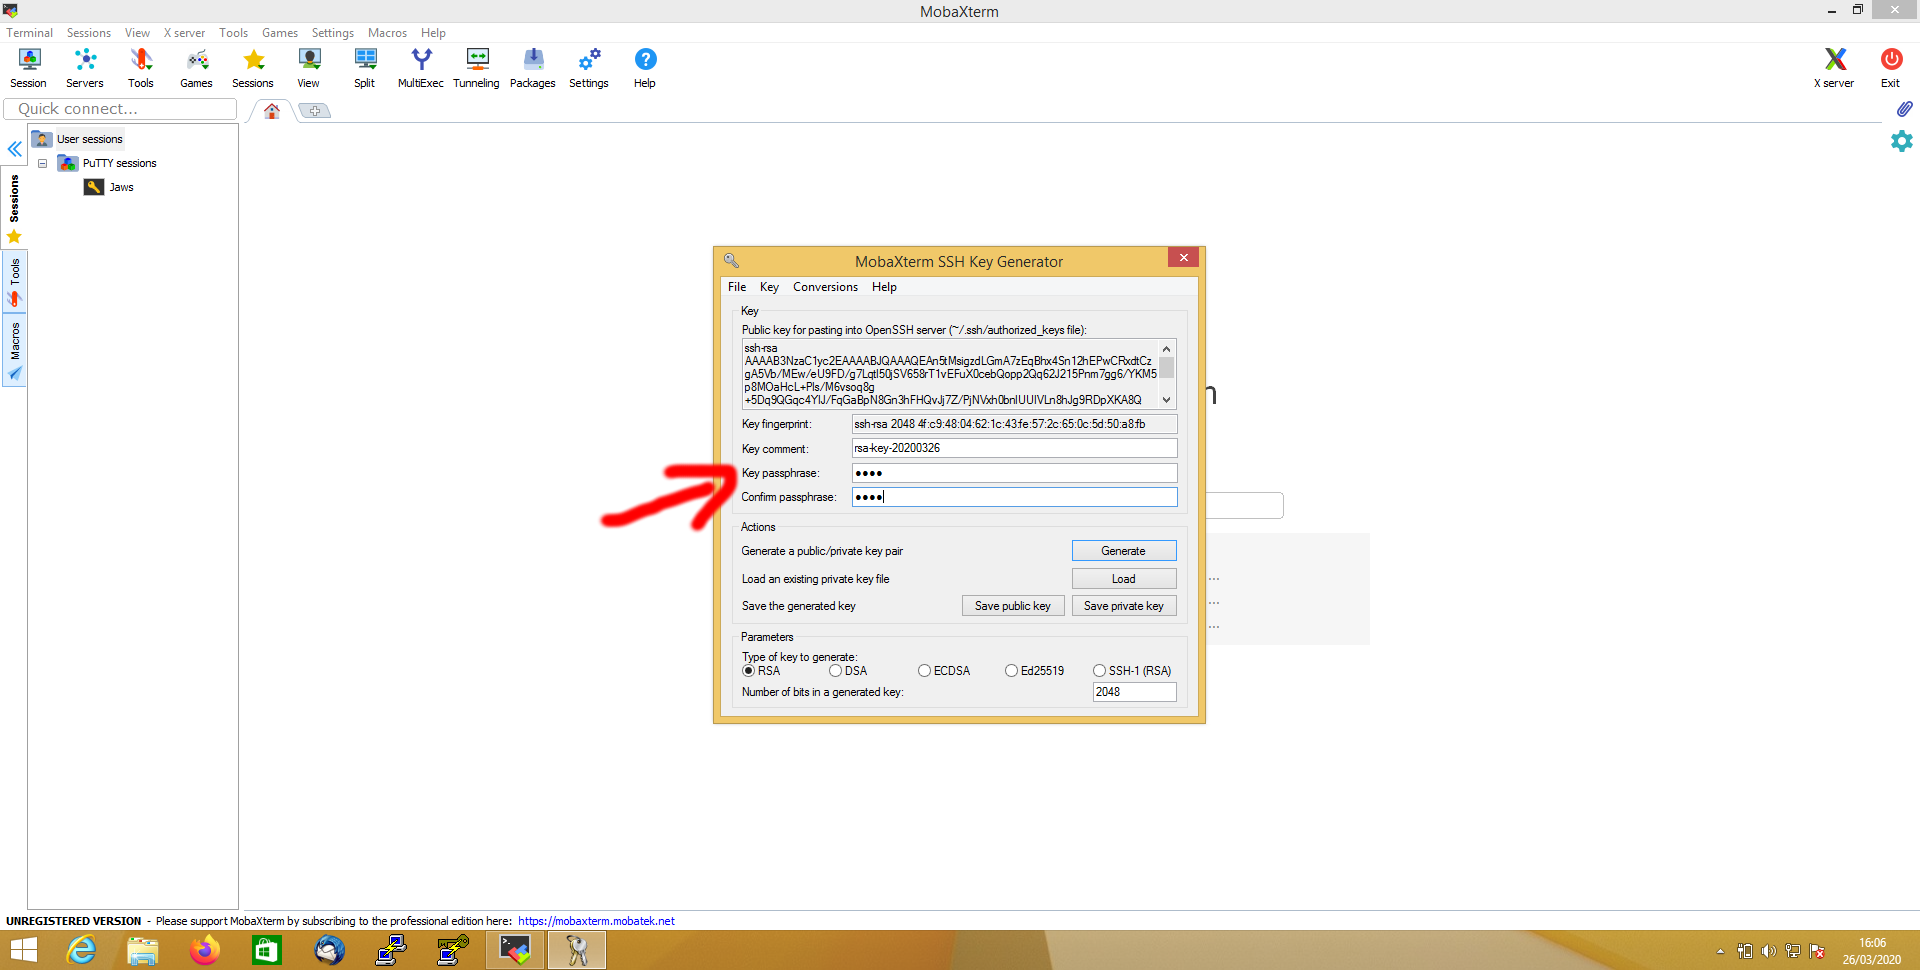This screenshot has width=1920, height=970.
Task: Switch to the Sessions sidebar tab
Action: 14,208
